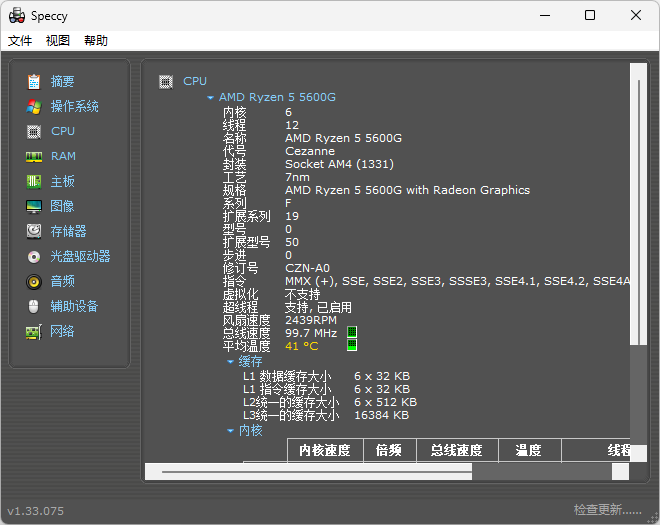
Task: Click the L1 指令缓存大小 label
Action: click(x=287, y=389)
